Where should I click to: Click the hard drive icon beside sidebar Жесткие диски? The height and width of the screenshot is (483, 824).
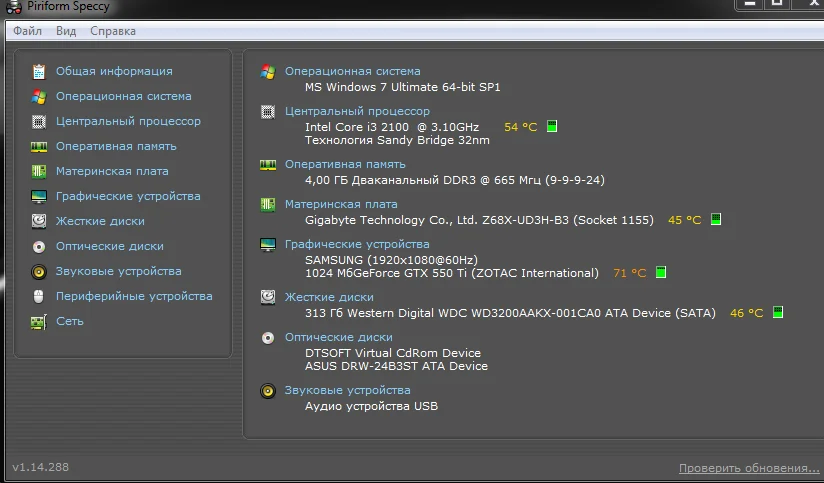pos(39,221)
